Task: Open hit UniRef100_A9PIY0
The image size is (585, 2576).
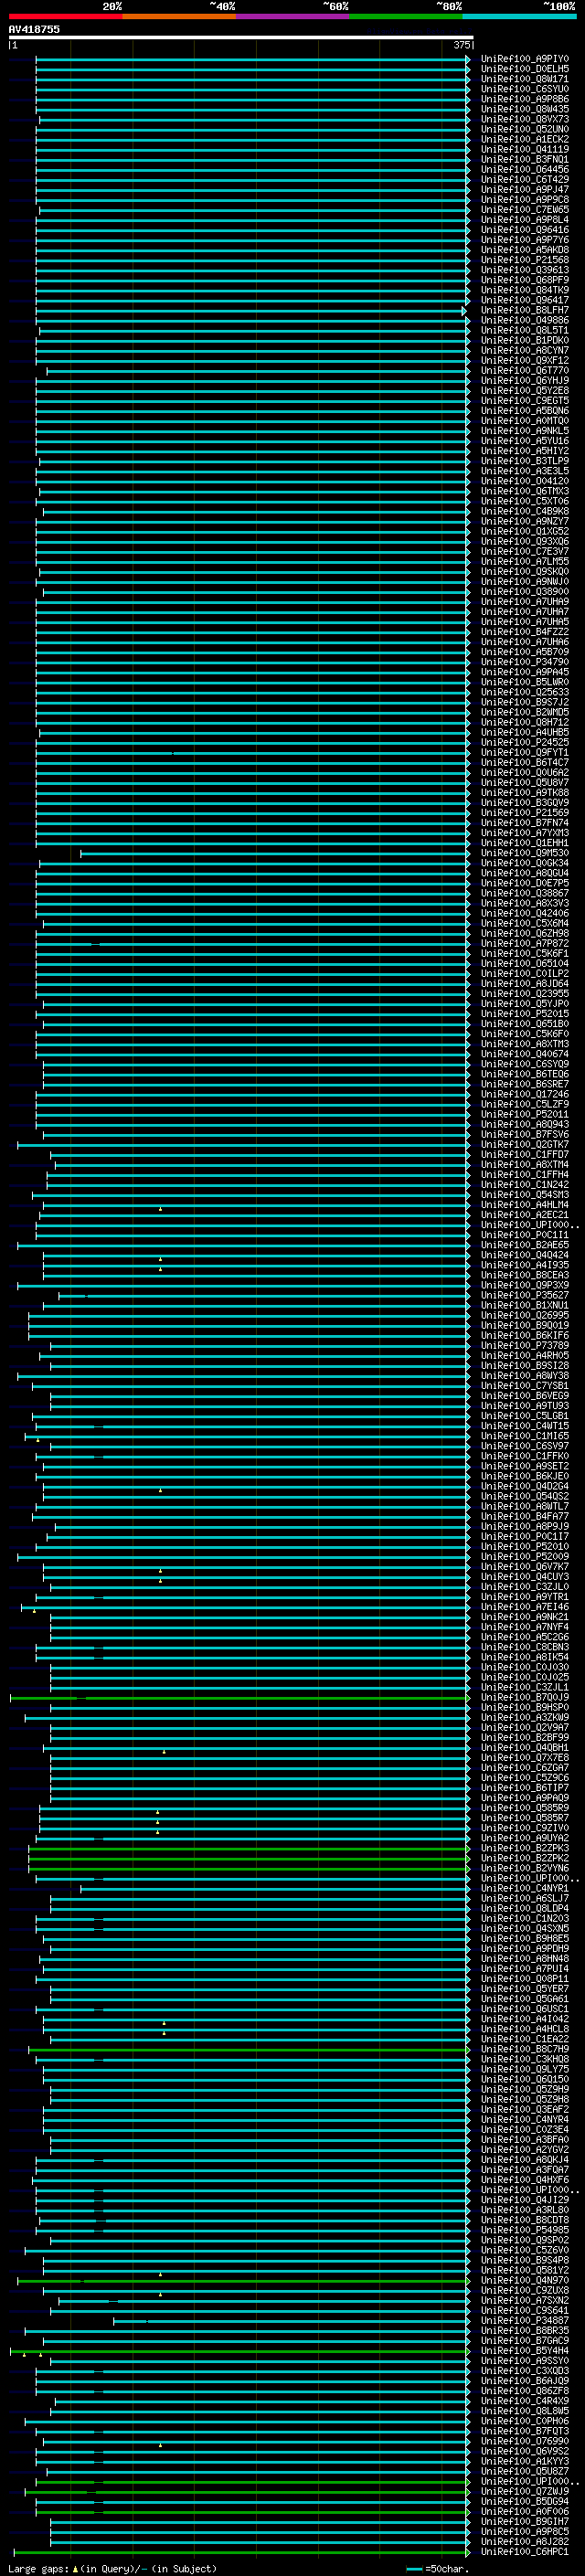Action: pyautogui.click(x=524, y=59)
